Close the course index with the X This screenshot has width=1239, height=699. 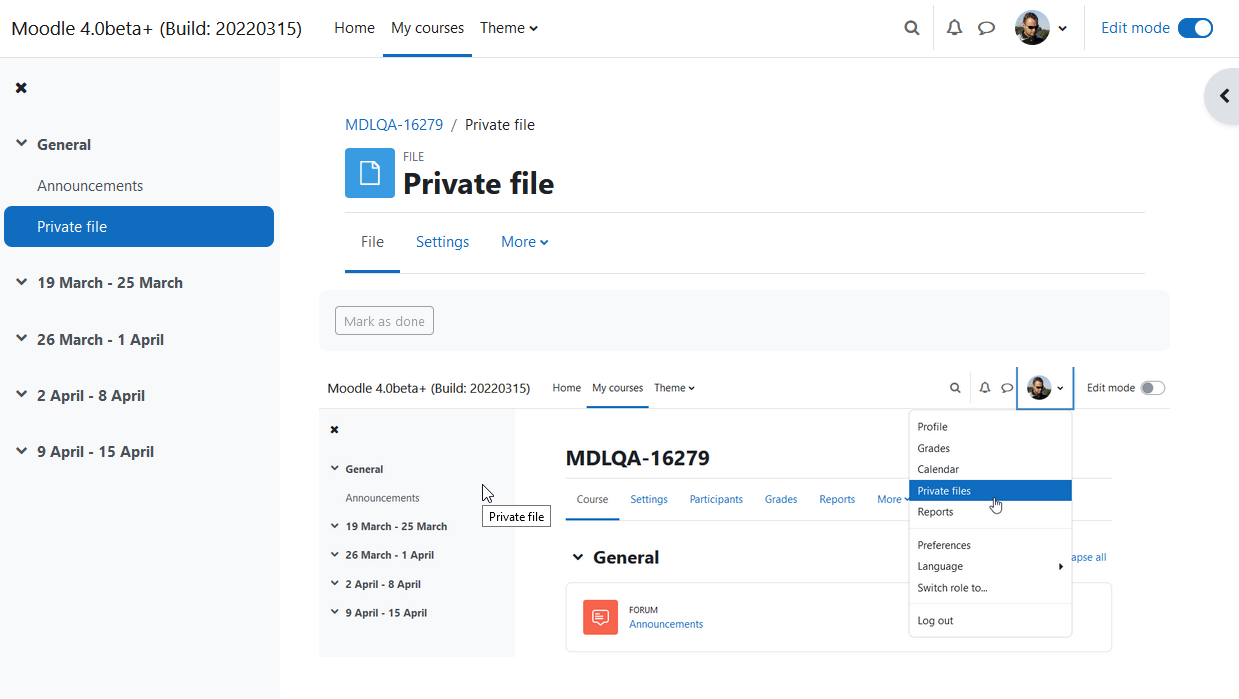click(x=21, y=88)
